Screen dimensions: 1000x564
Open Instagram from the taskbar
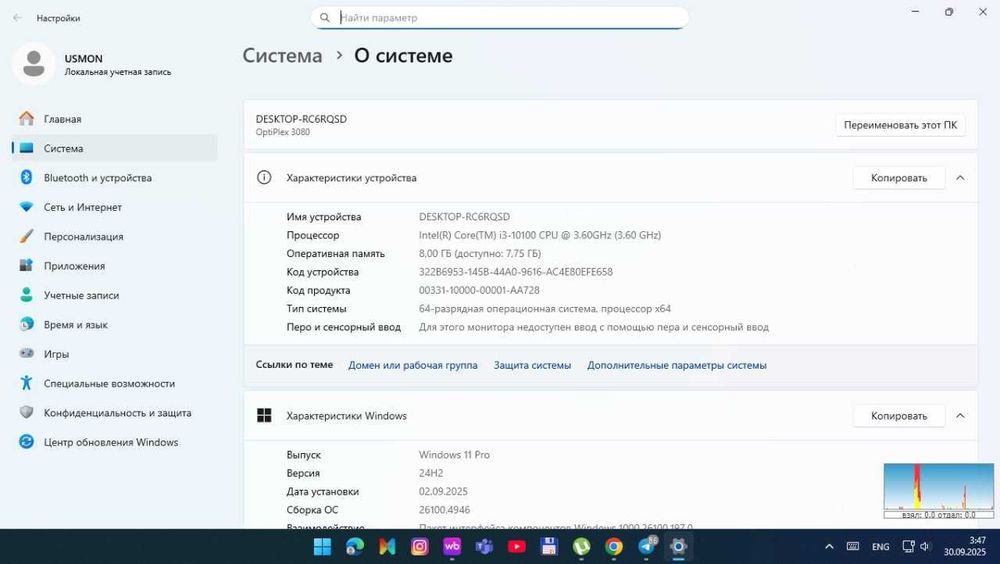420,546
